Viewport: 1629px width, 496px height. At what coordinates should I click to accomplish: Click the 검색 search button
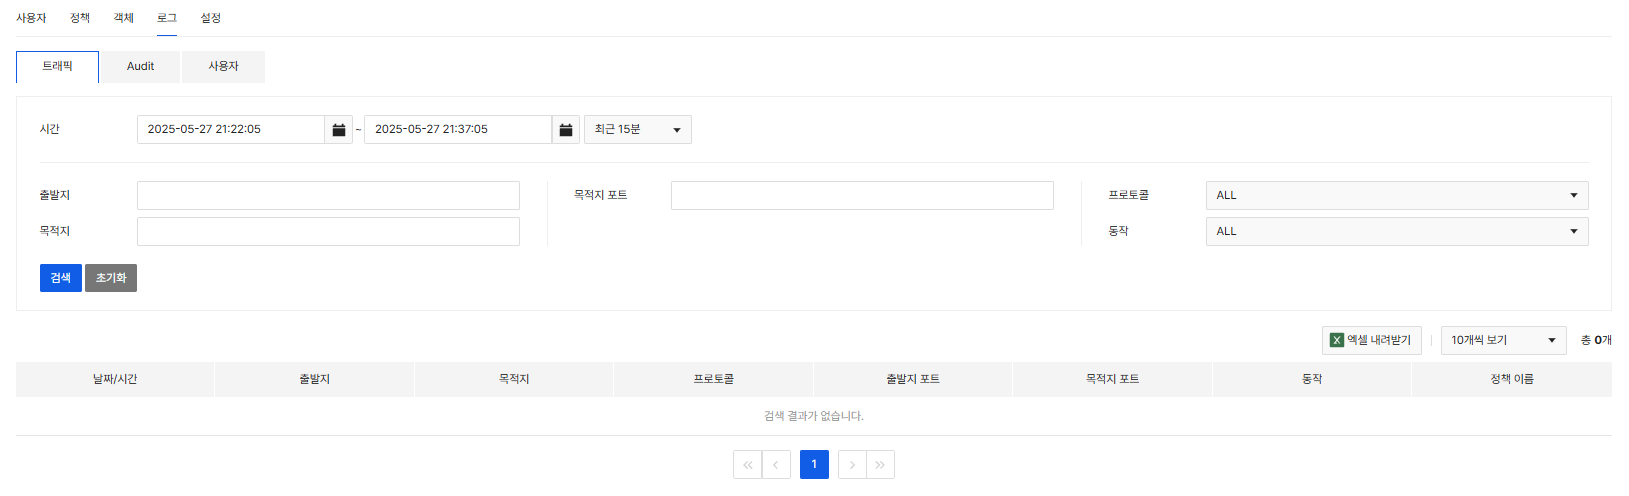tap(61, 278)
